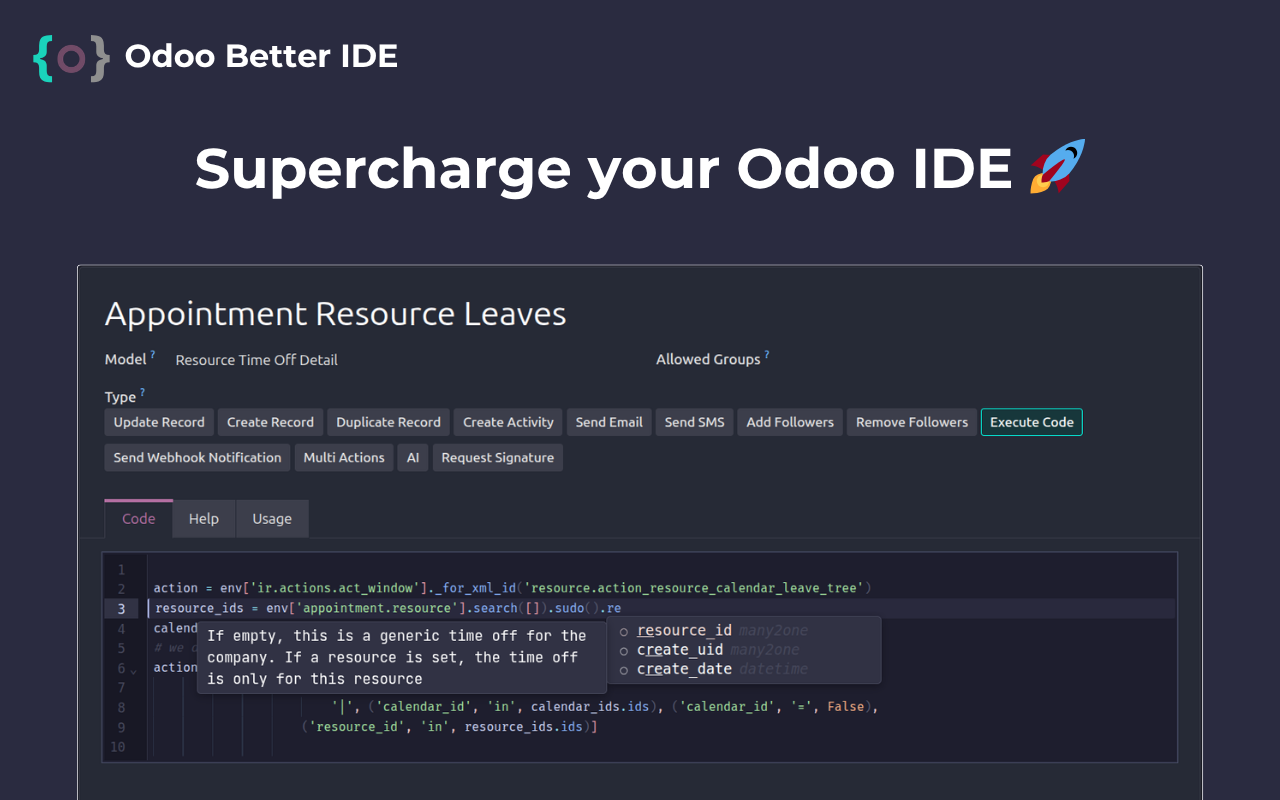This screenshot has width=1280, height=800.
Task: Select the Send SMS type
Action: [695, 422]
